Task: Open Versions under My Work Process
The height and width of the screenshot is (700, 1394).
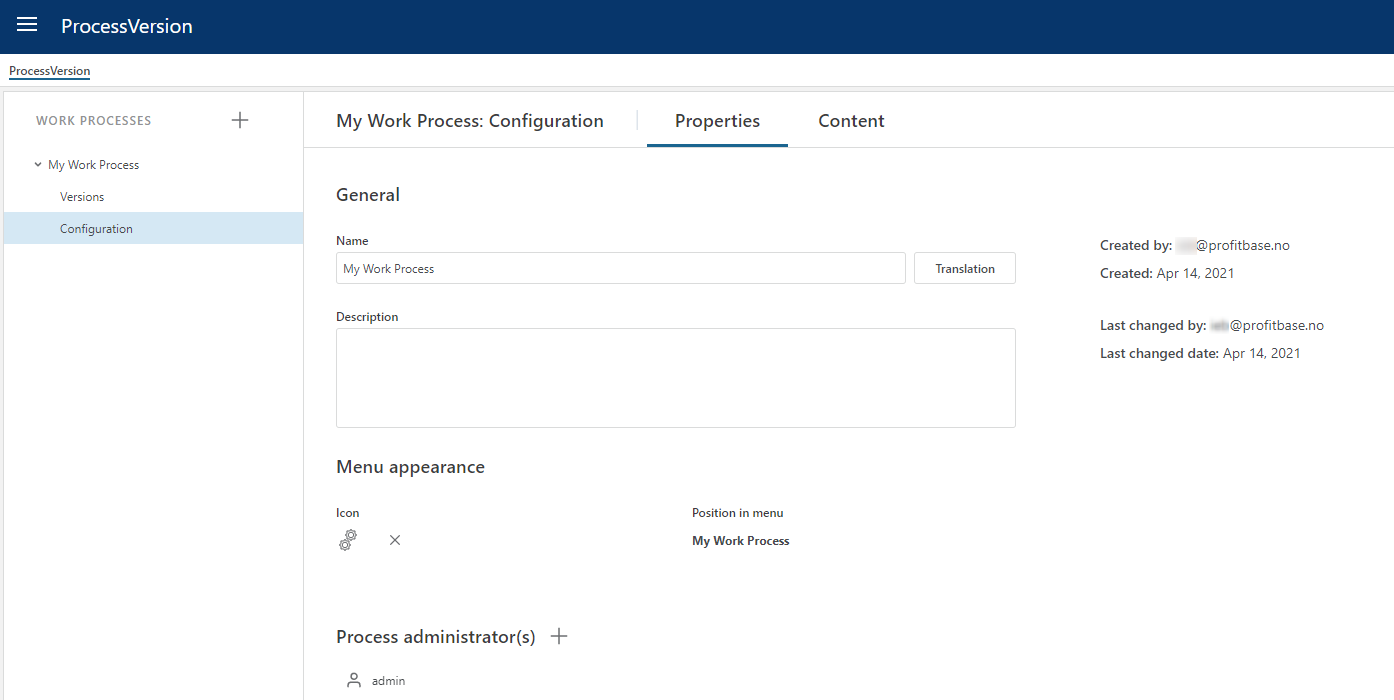Action: coord(82,197)
